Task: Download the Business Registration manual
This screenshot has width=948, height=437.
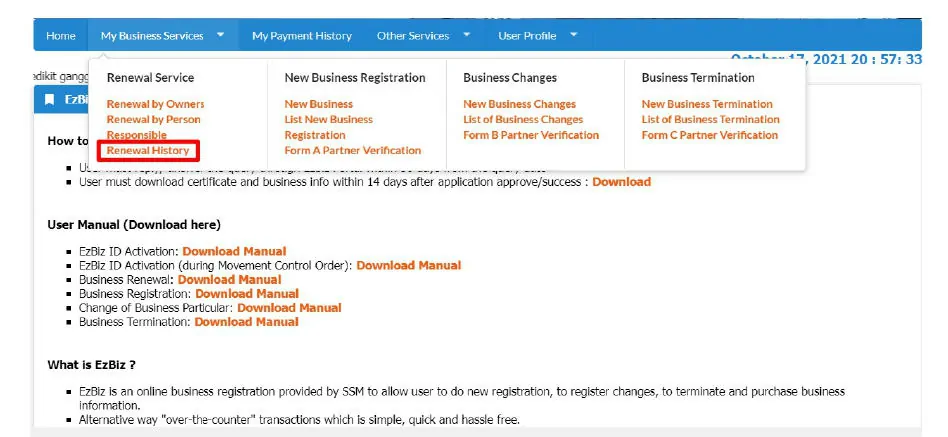Action: 247,293
